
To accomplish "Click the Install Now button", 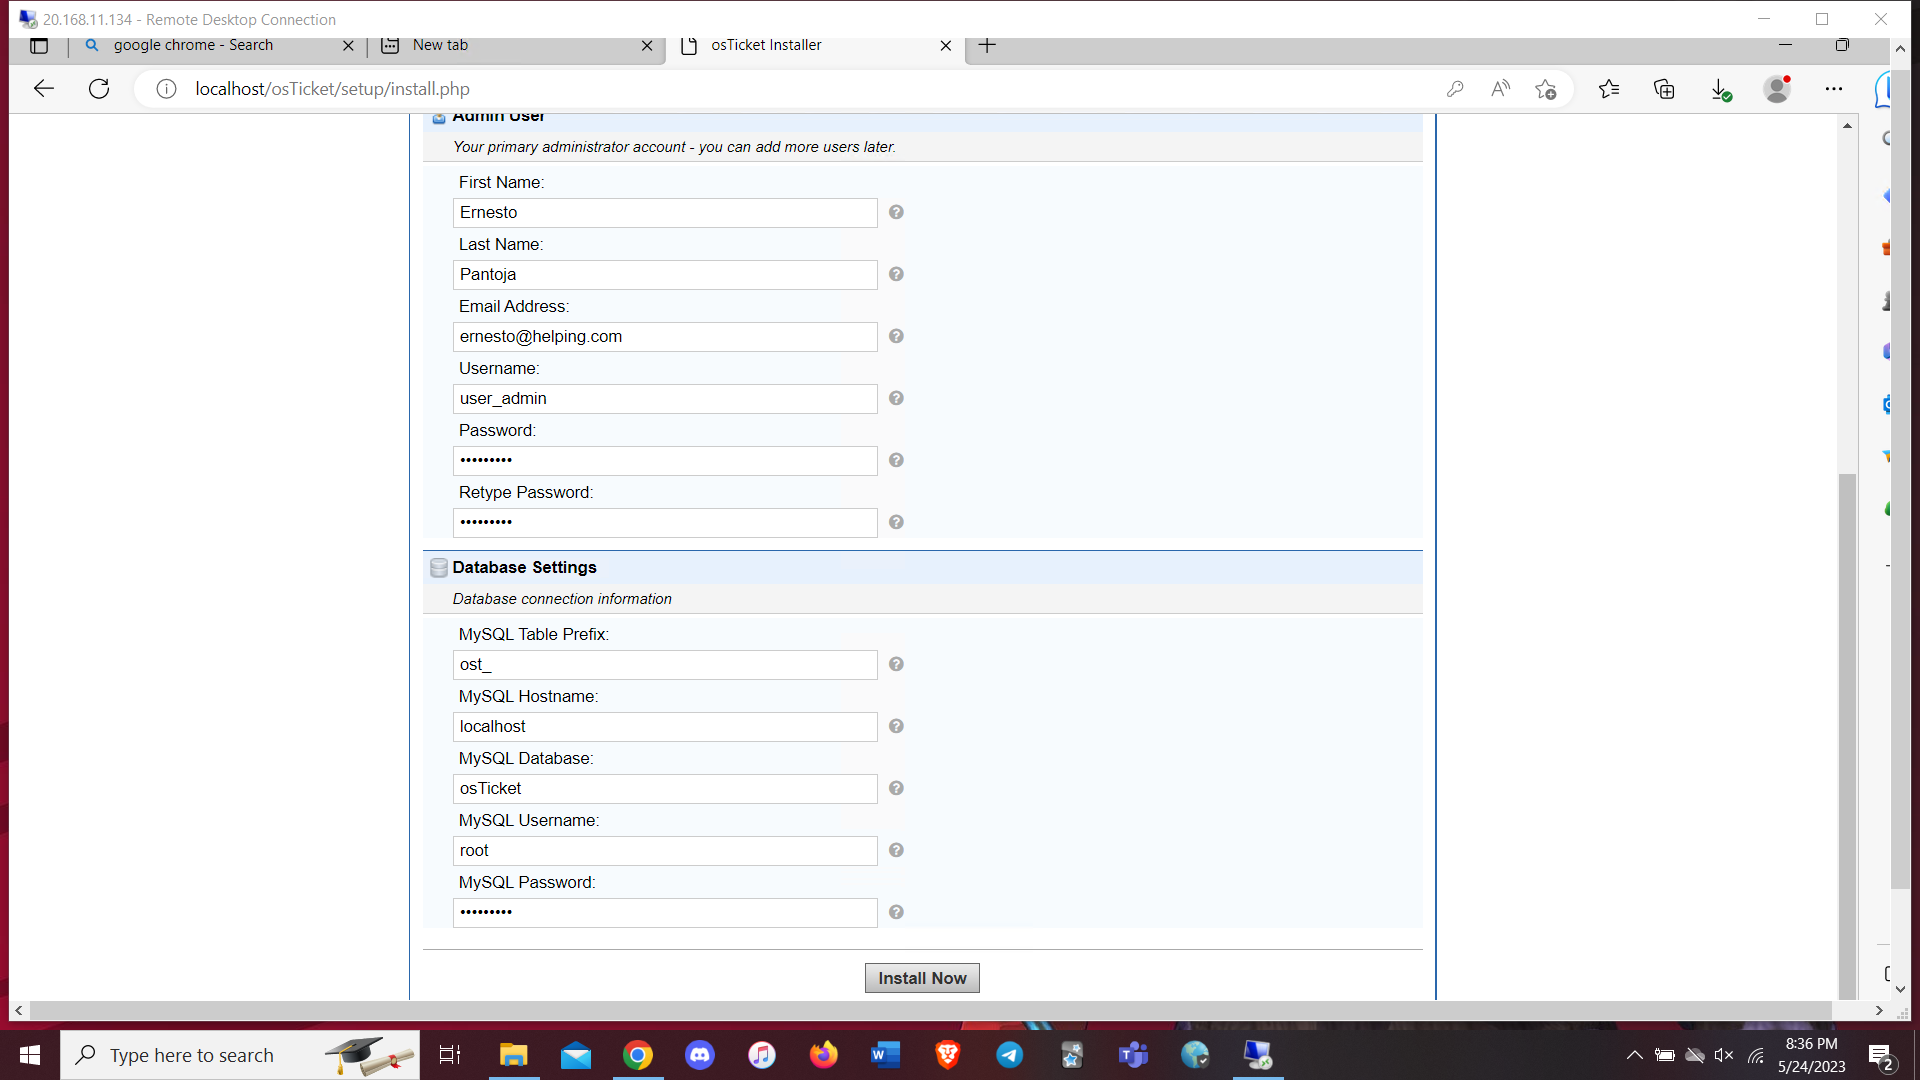I will tap(921, 978).
